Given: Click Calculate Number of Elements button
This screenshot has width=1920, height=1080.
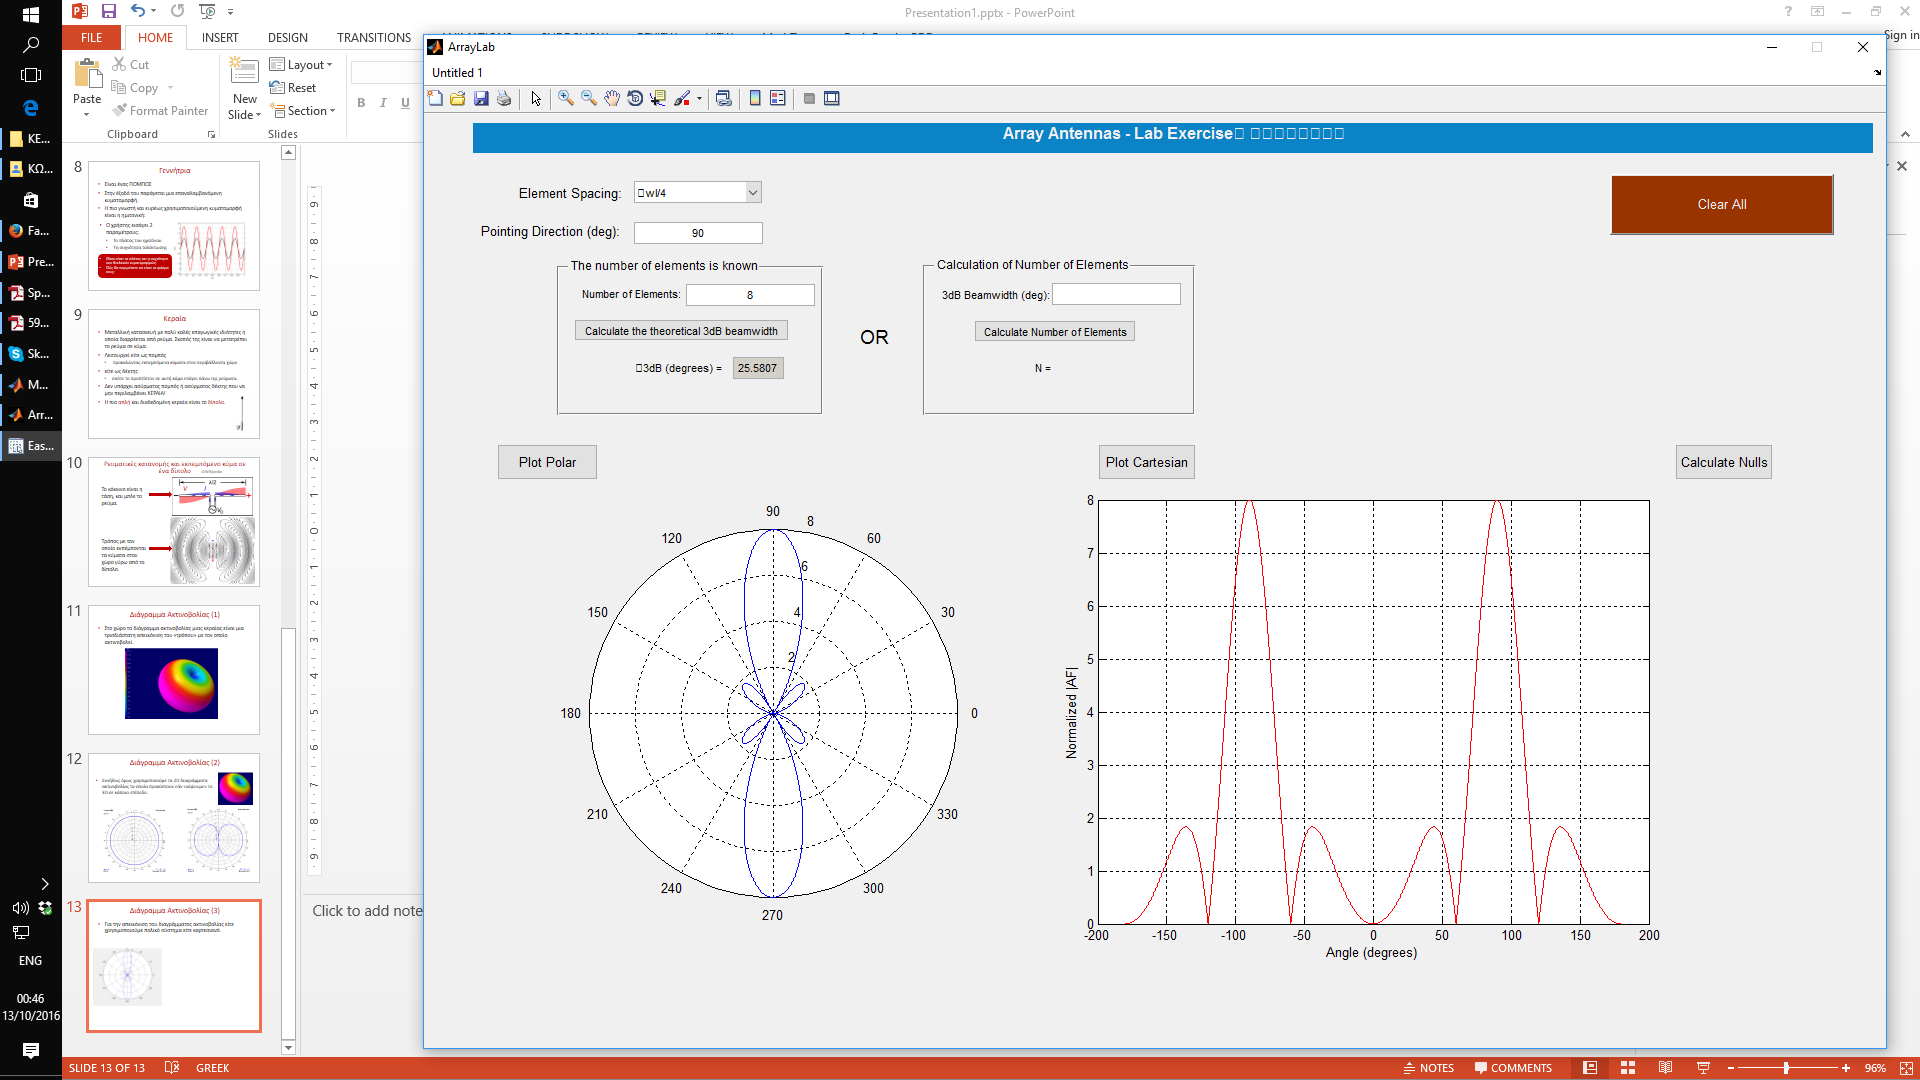Looking at the screenshot, I should 1055,331.
